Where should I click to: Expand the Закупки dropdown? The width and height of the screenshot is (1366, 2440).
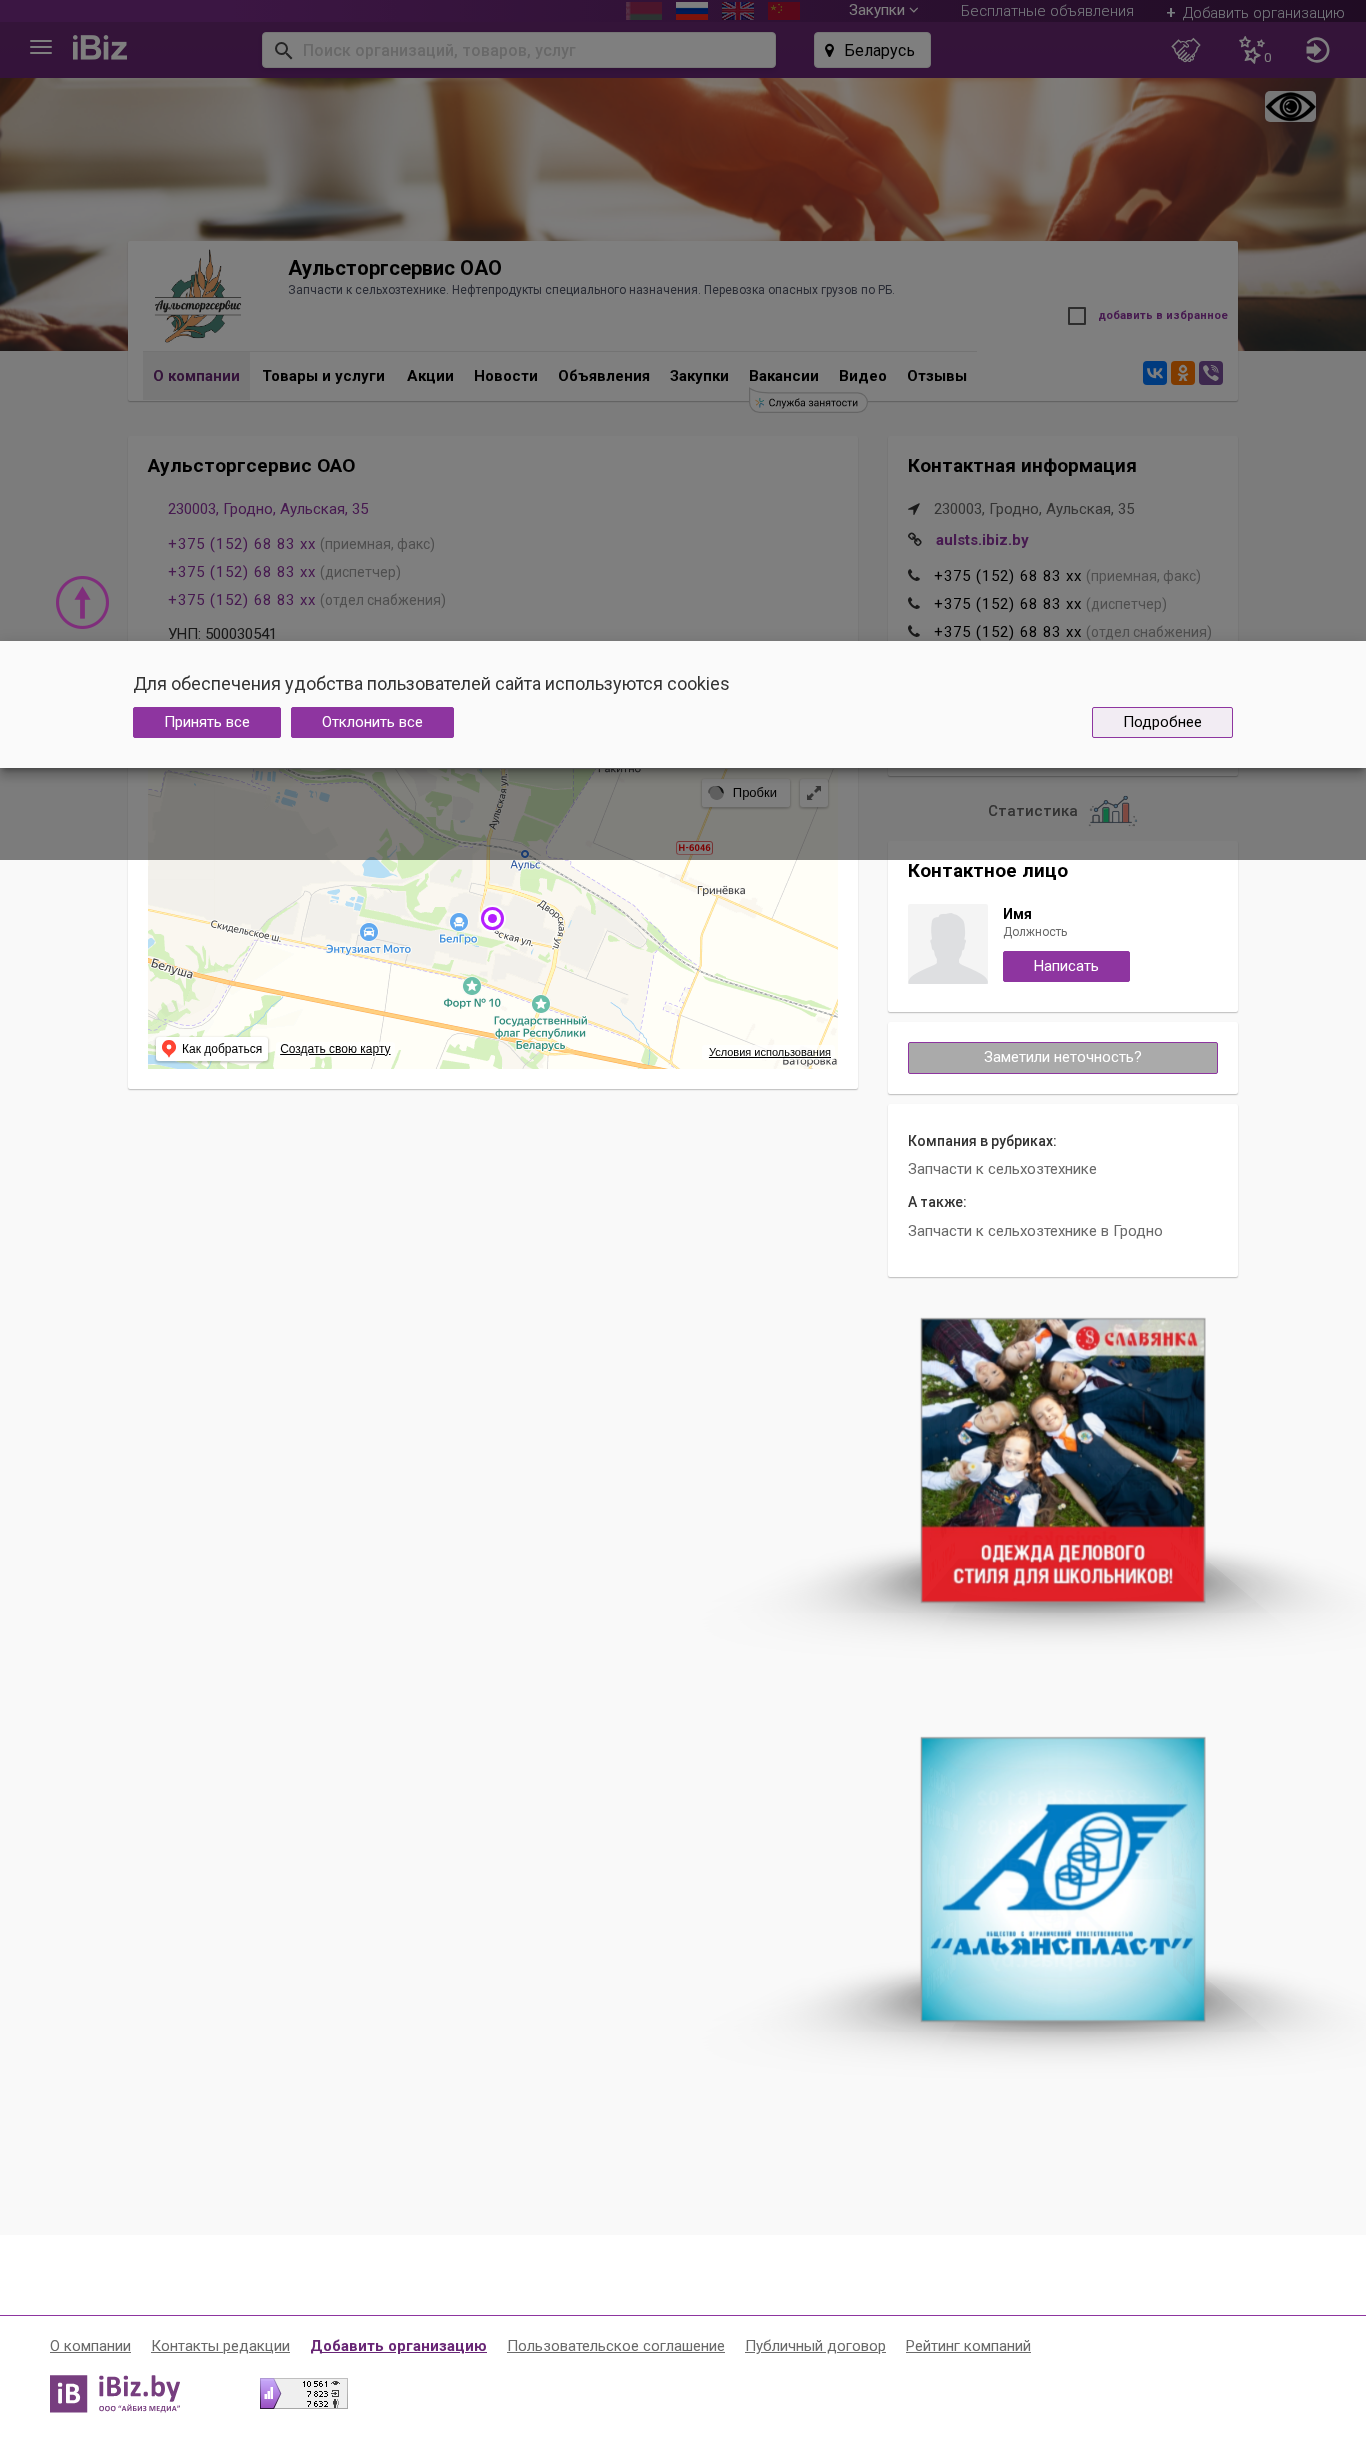point(883,10)
